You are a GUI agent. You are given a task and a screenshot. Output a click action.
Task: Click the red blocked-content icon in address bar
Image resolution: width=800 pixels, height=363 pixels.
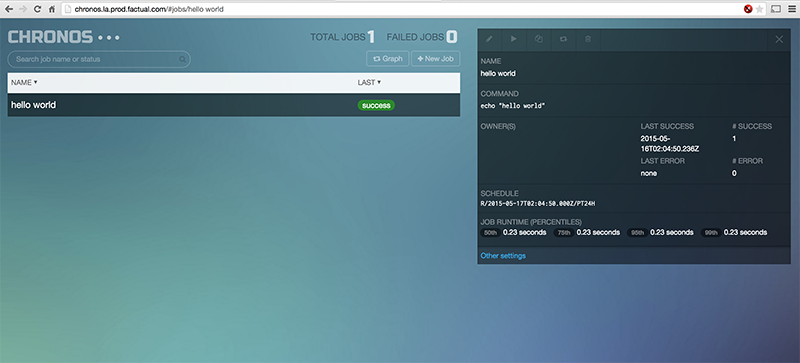point(748,9)
